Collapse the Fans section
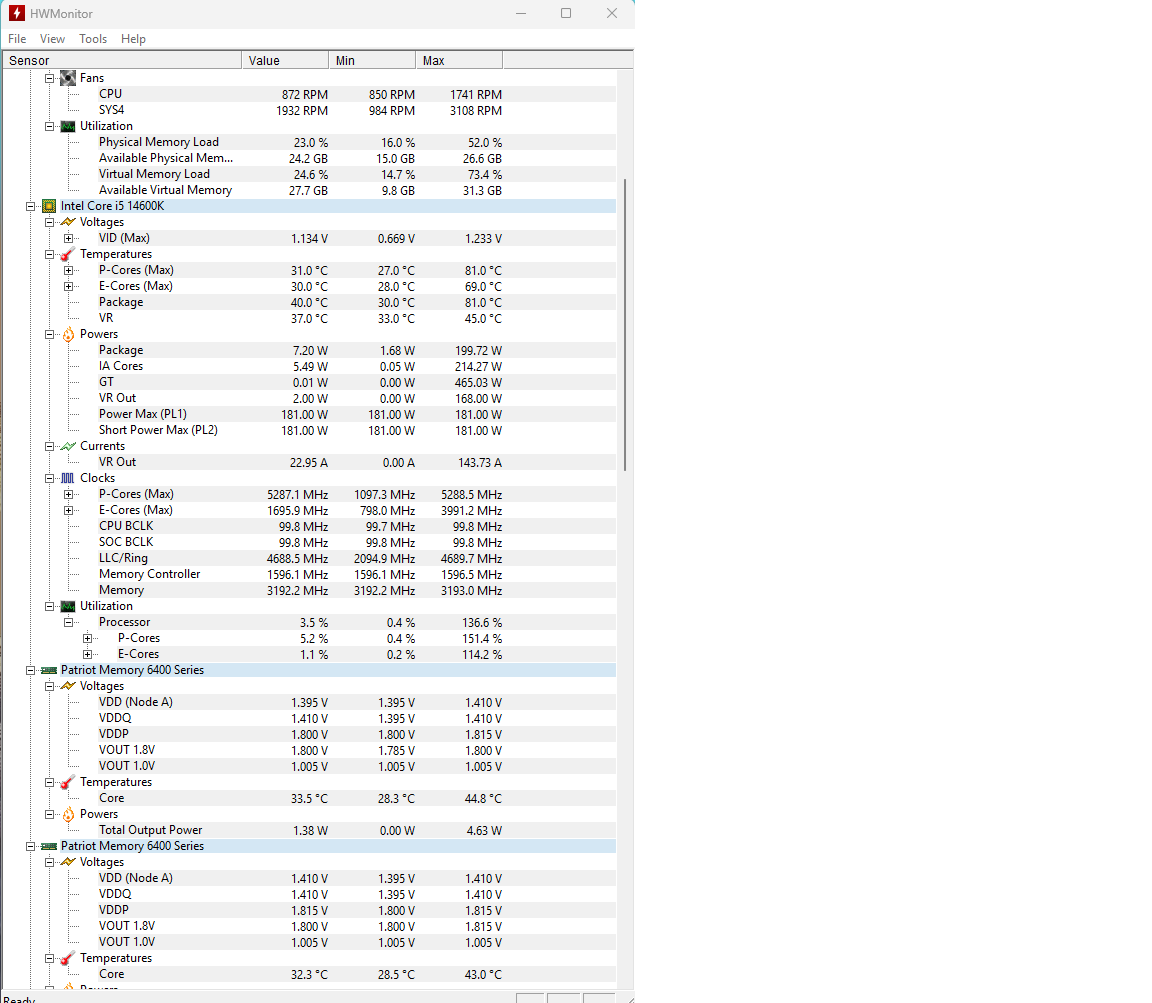 49,78
